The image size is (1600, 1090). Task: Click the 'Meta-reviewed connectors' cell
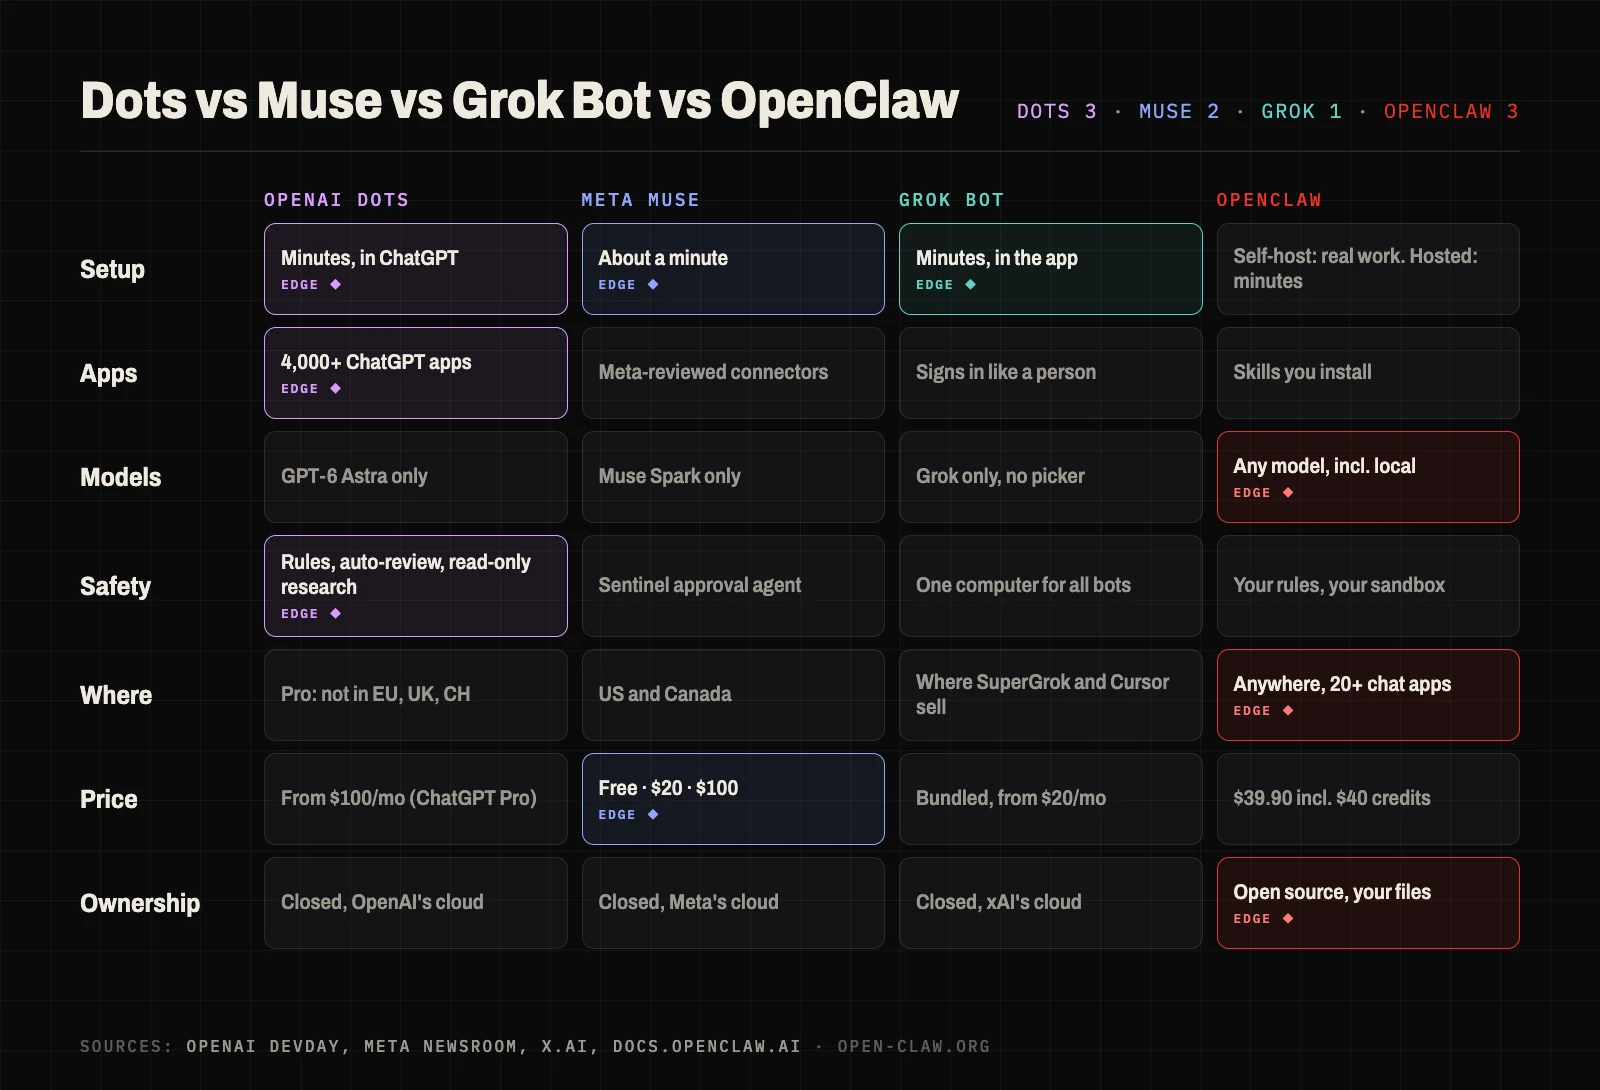pos(733,373)
